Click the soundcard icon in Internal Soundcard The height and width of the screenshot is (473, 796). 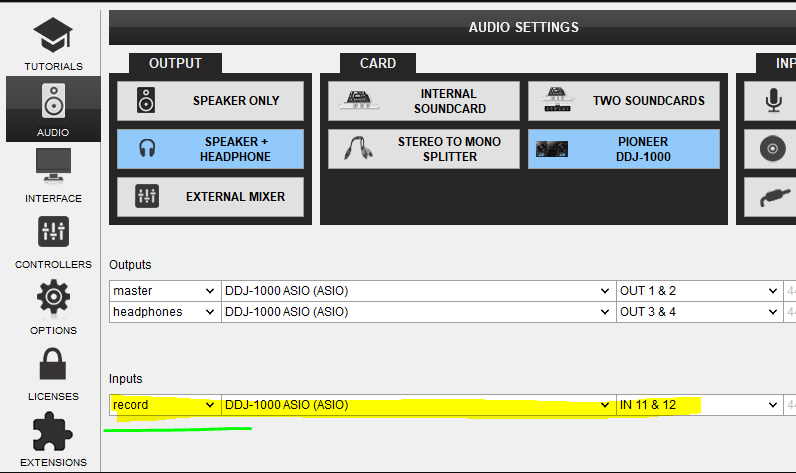click(x=359, y=99)
